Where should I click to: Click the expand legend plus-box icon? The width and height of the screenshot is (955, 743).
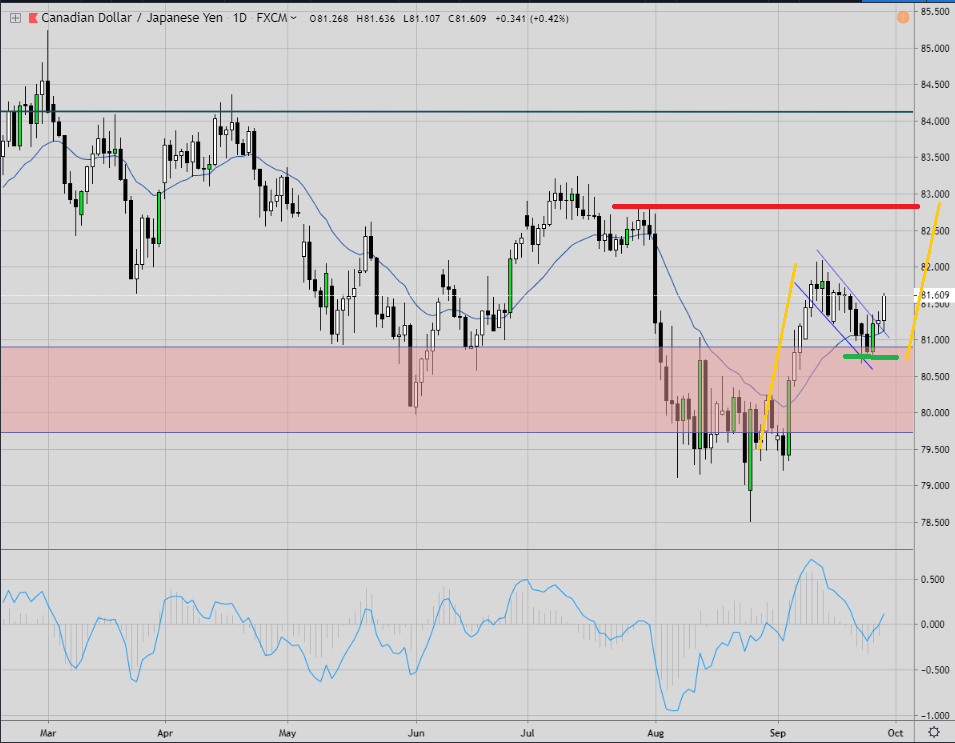15,18
